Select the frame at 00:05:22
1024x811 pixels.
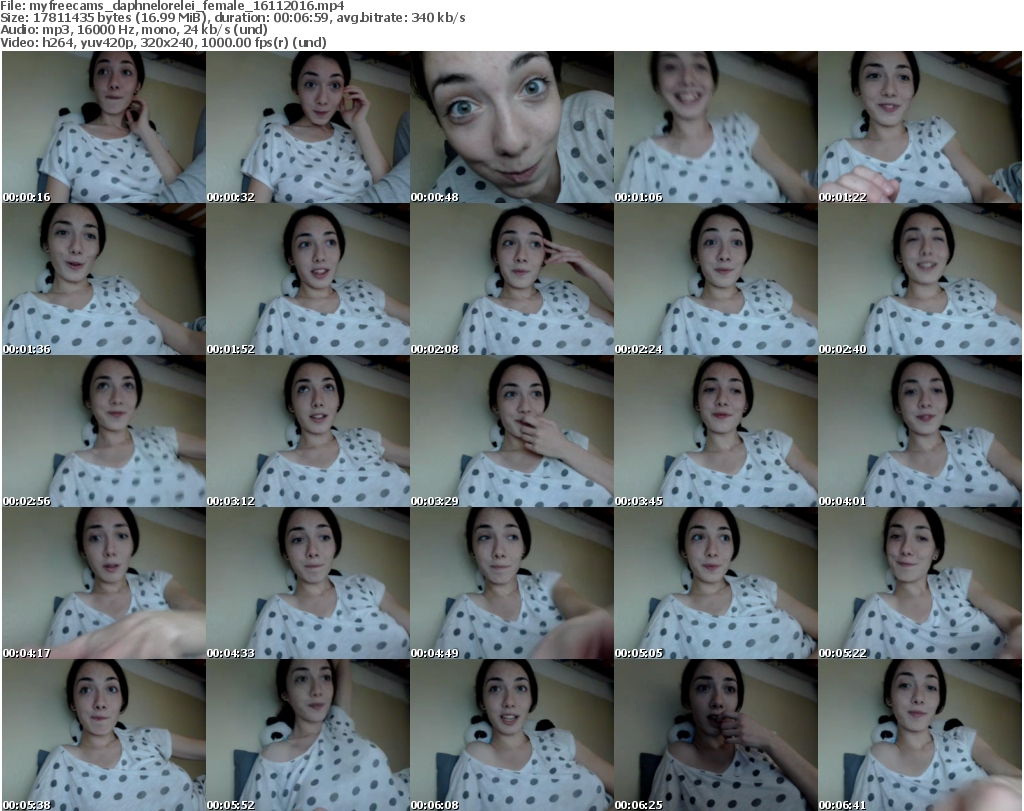tap(919, 583)
